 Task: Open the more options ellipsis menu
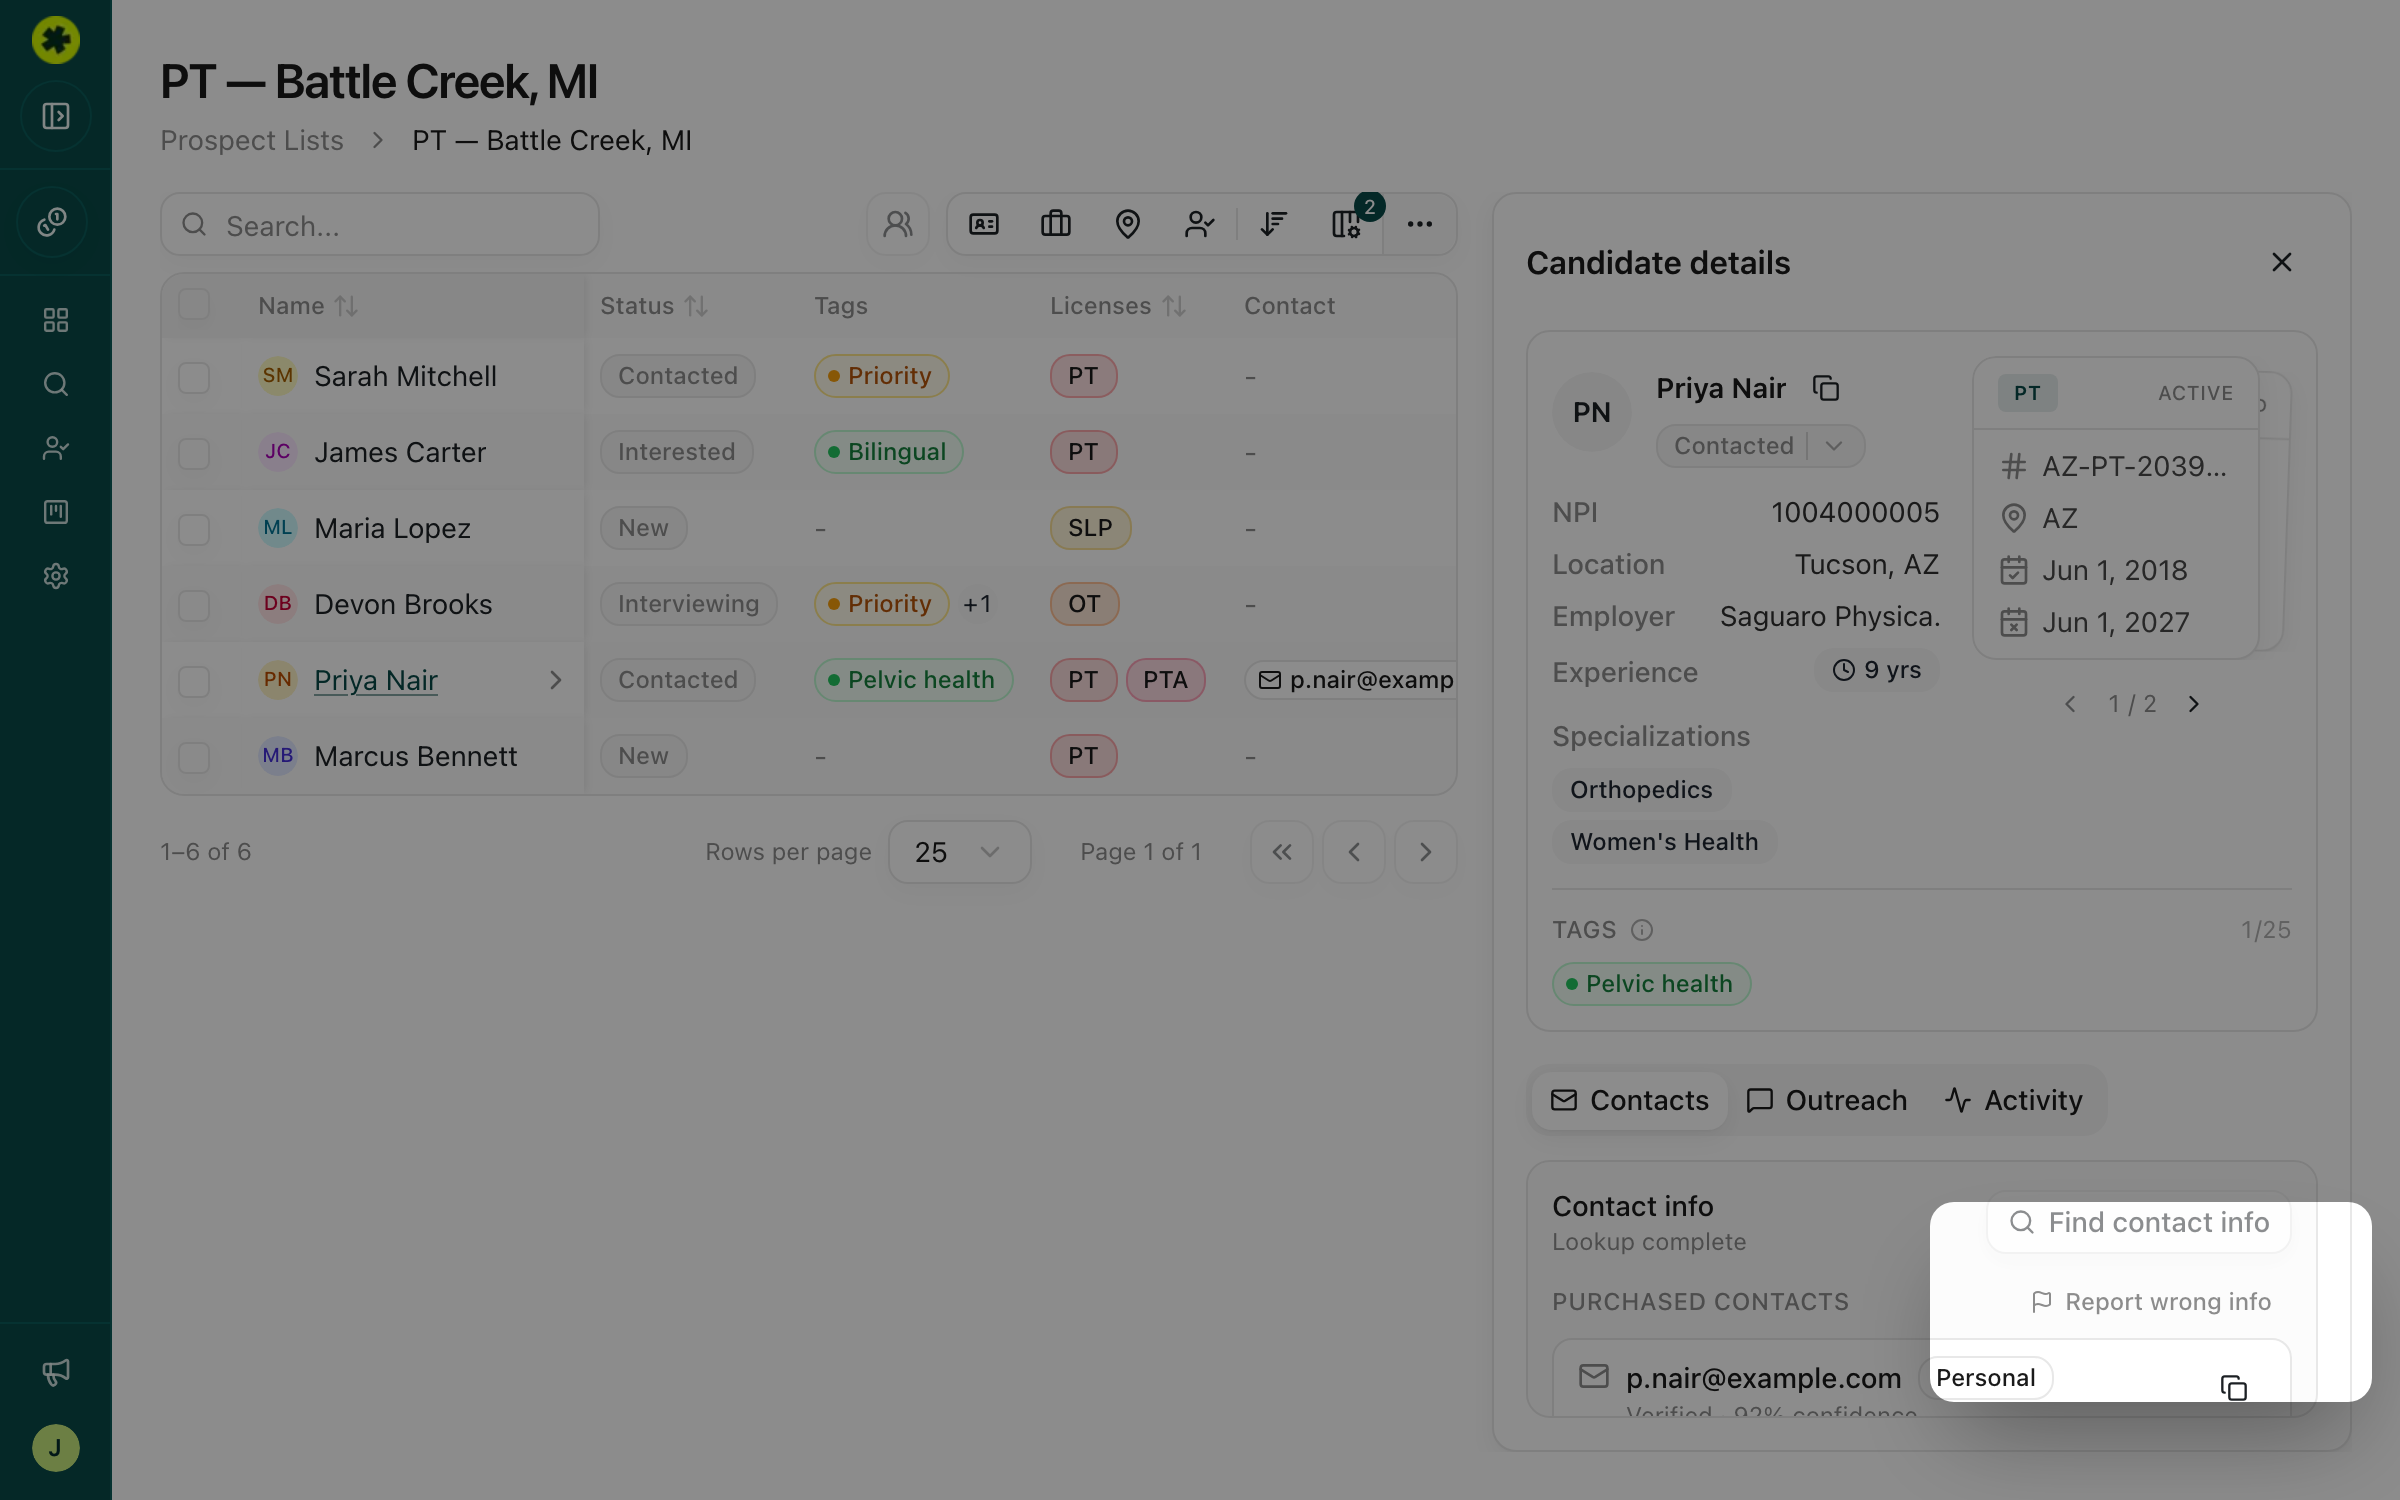click(x=1420, y=224)
